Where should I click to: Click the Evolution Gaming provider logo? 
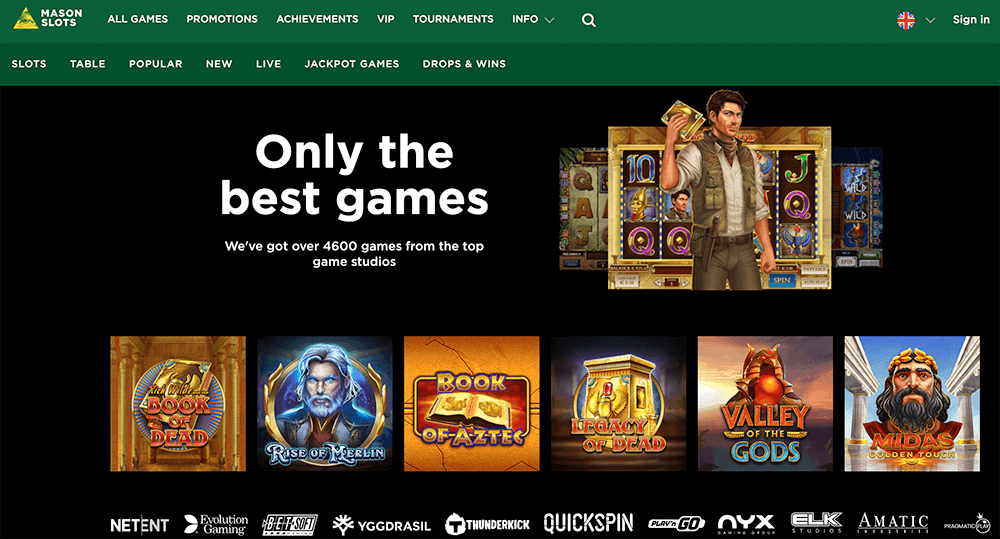coord(216,524)
